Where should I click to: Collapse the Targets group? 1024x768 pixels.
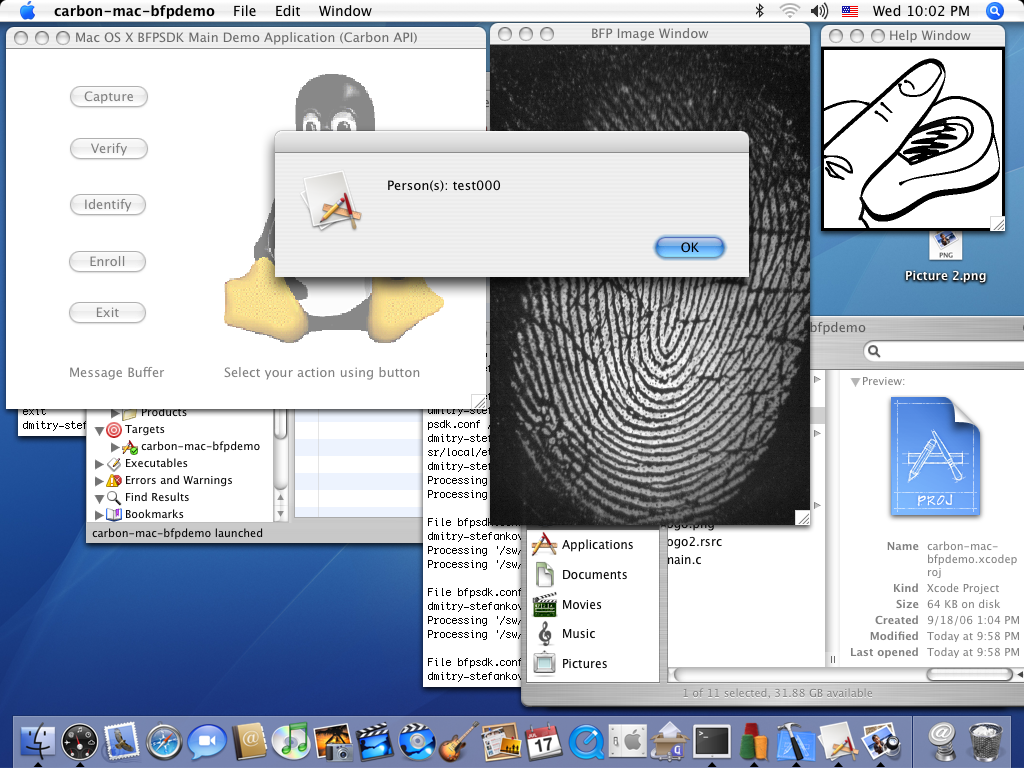pyautogui.click(x=99, y=430)
